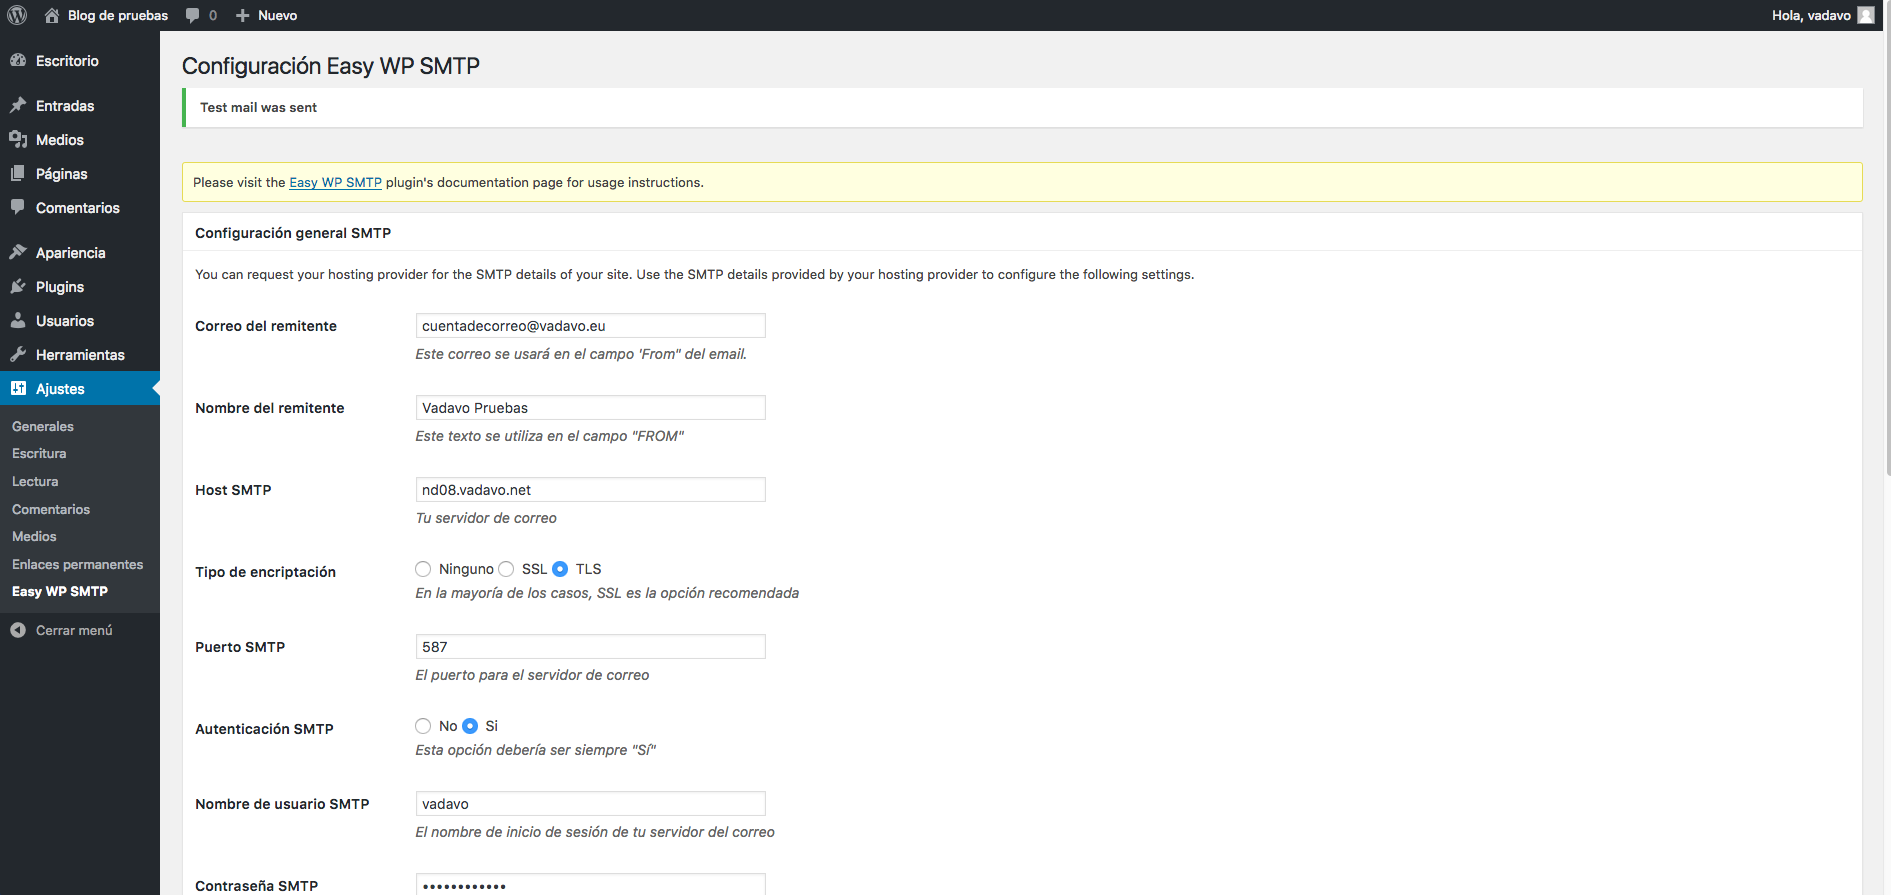Click the Apariencia brush icon
The height and width of the screenshot is (895, 1891).
[18, 252]
